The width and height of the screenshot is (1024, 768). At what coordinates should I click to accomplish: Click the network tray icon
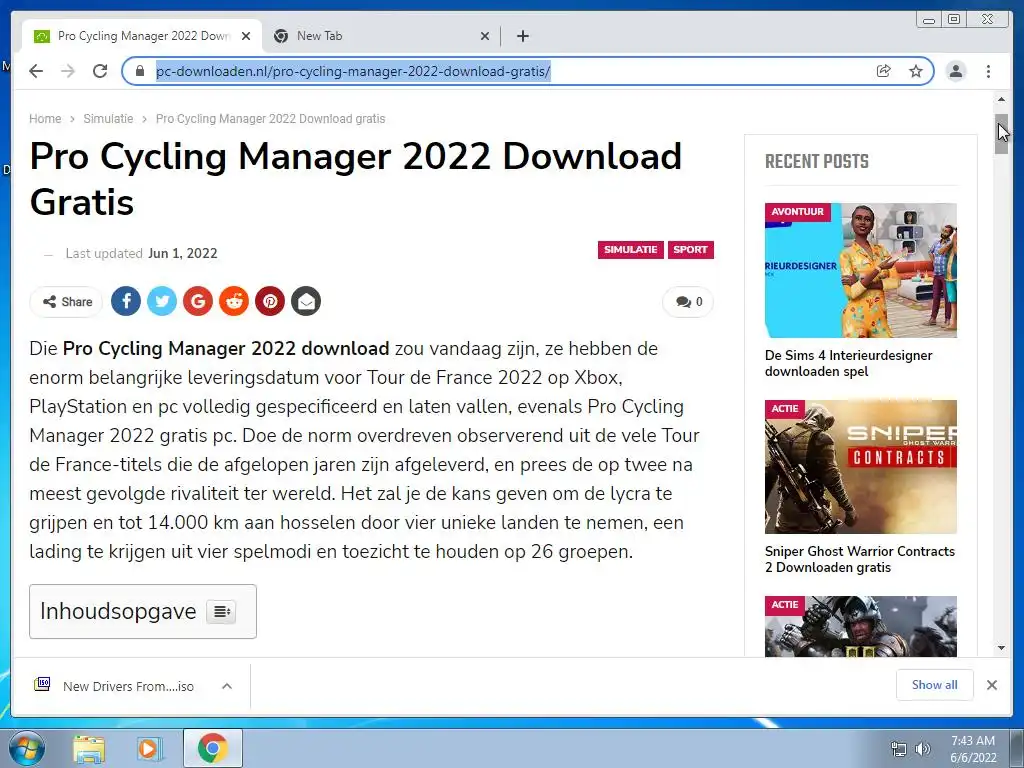(899, 749)
